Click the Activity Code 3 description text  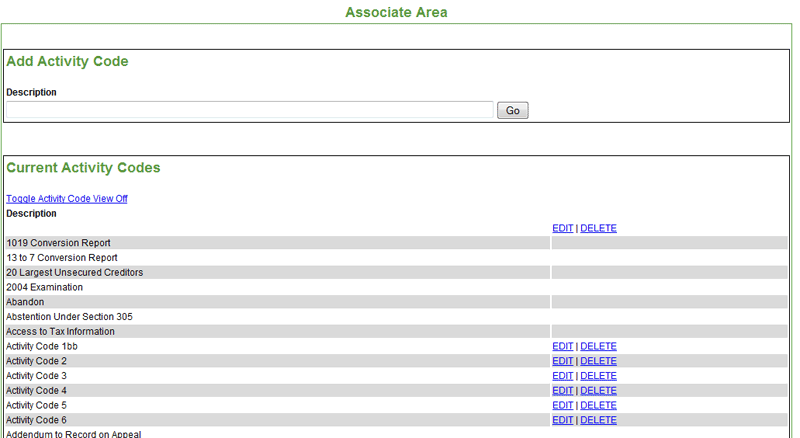[36, 376]
